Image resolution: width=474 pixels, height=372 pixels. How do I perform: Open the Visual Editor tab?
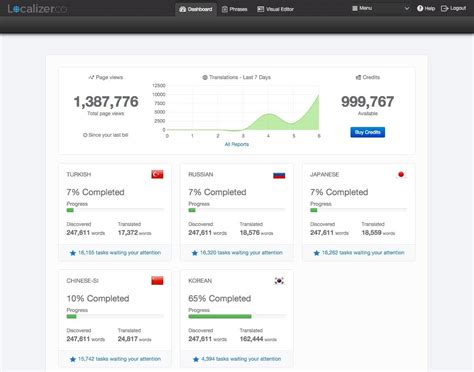[275, 9]
